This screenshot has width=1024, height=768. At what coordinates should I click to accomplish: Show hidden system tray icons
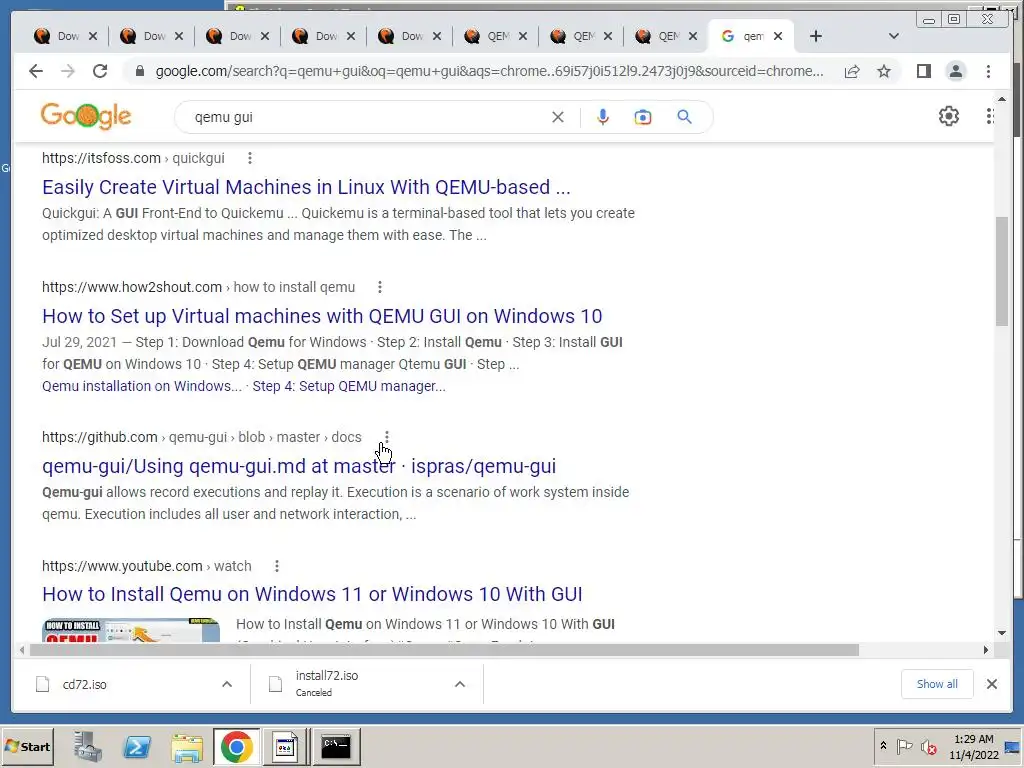click(x=883, y=746)
